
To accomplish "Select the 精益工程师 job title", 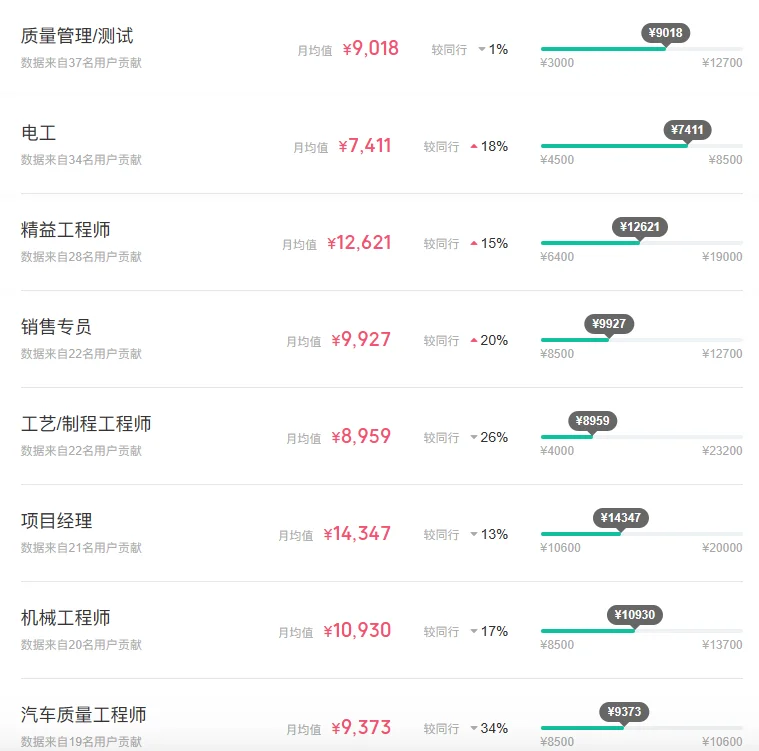I will click(x=65, y=230).
